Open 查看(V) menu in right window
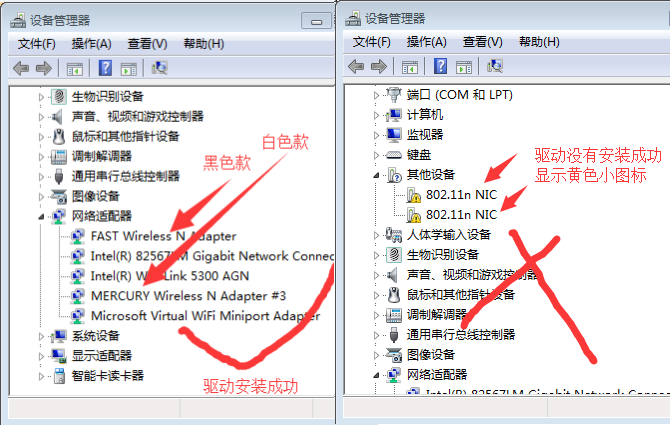This screenshot has height=425, width=670. coord(482,42)
